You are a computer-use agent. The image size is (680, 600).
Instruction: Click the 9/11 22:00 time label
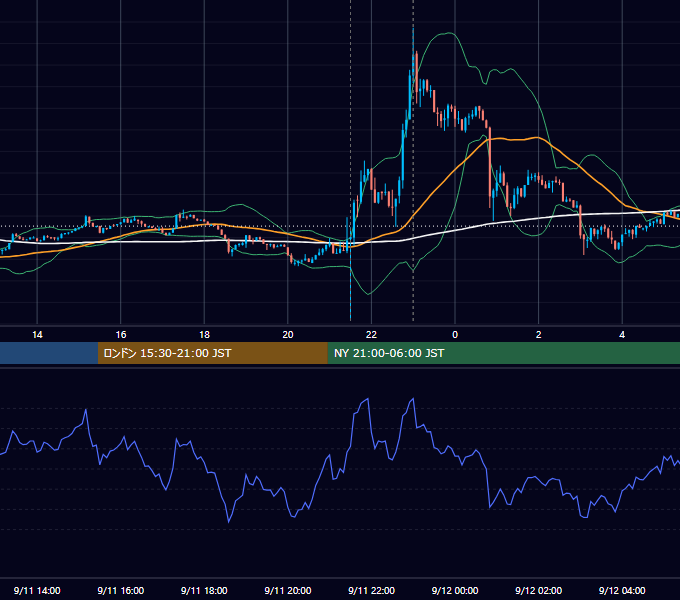click(x=372, y=590)
